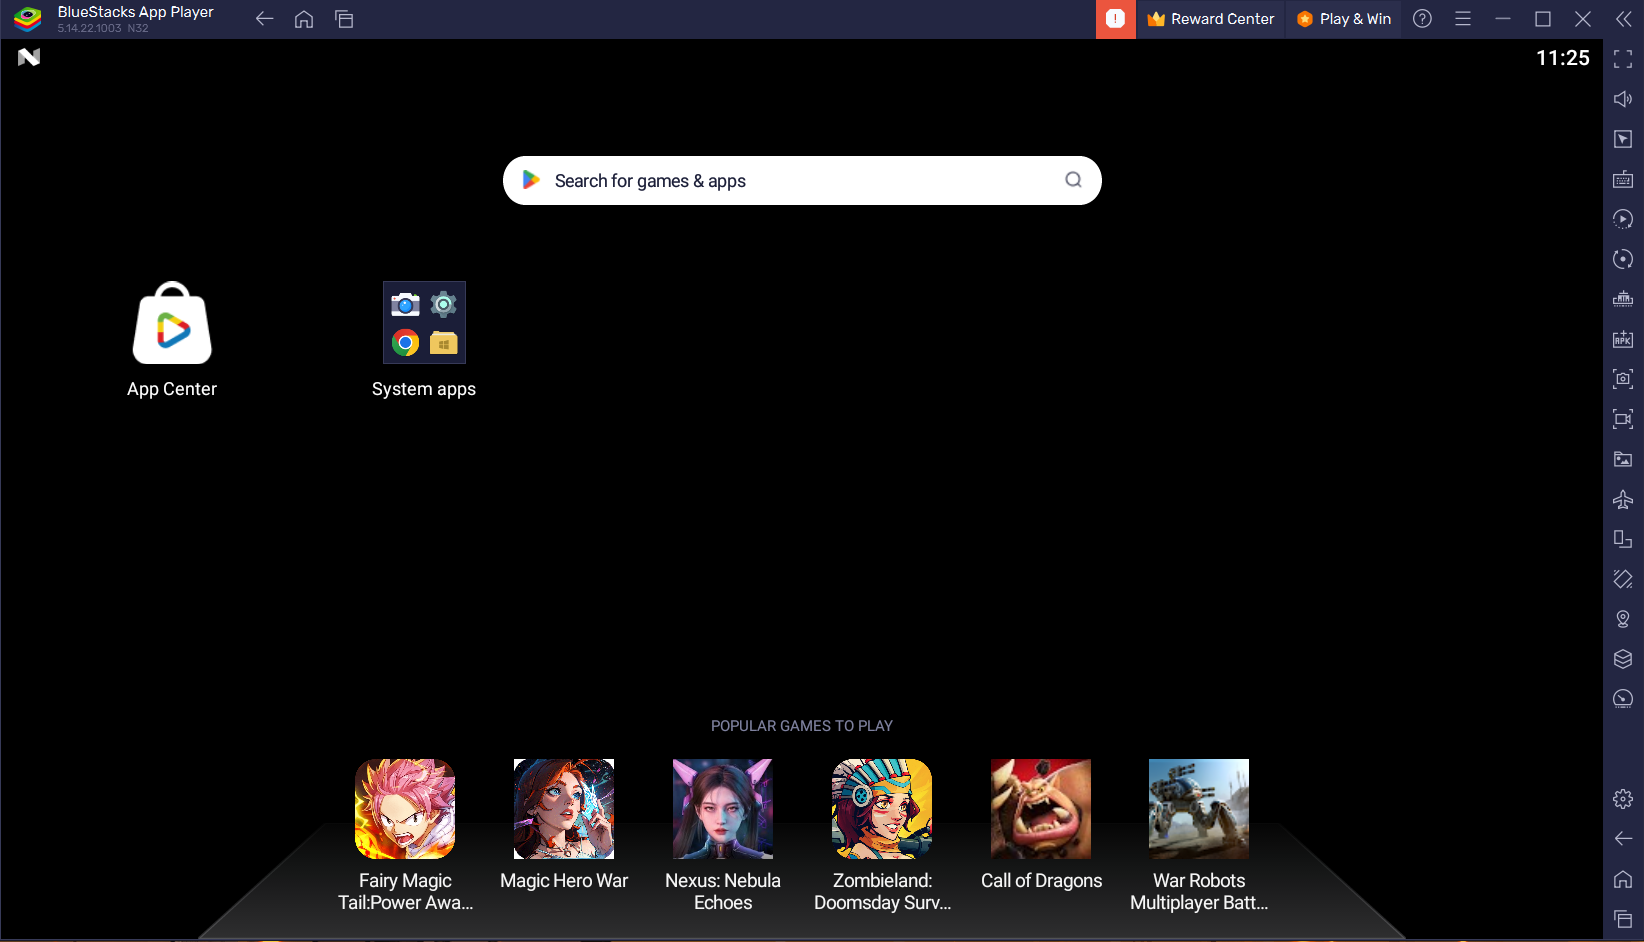Launch Call of Dragons game

tap(1041, 809)
